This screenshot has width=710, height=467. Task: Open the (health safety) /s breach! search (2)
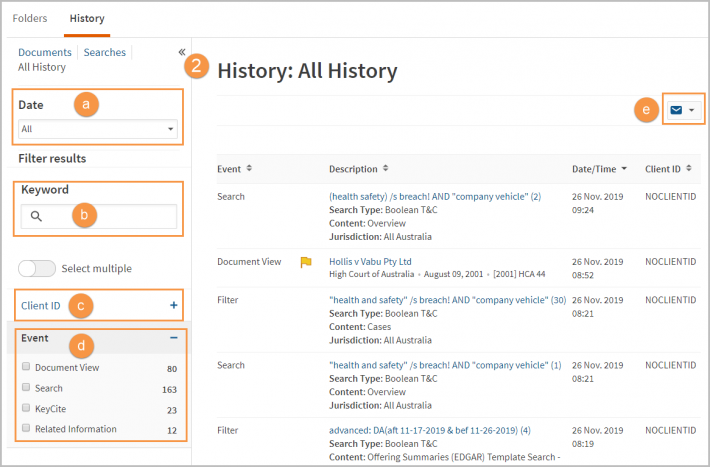[x=435, y=197]
